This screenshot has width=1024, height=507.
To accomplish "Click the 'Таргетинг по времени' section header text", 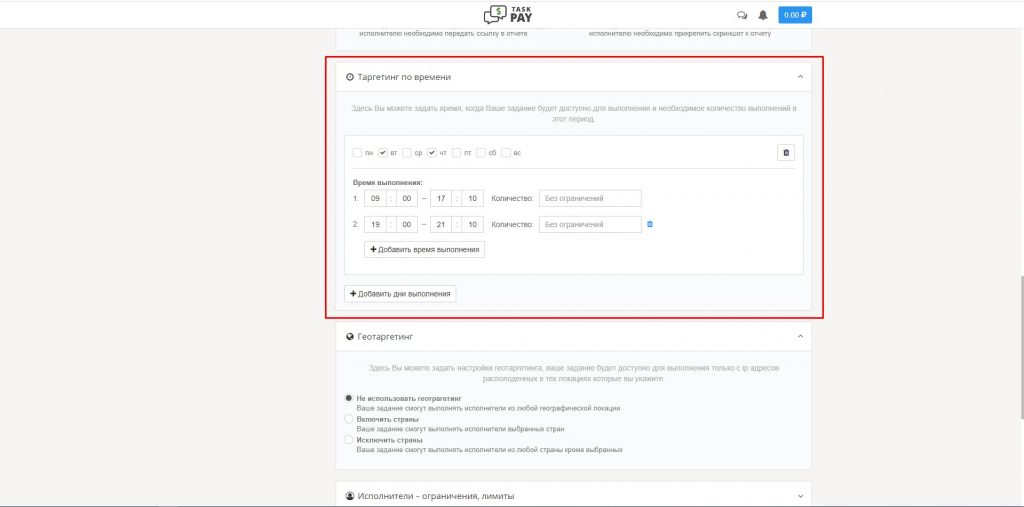I will pos(404,77).
